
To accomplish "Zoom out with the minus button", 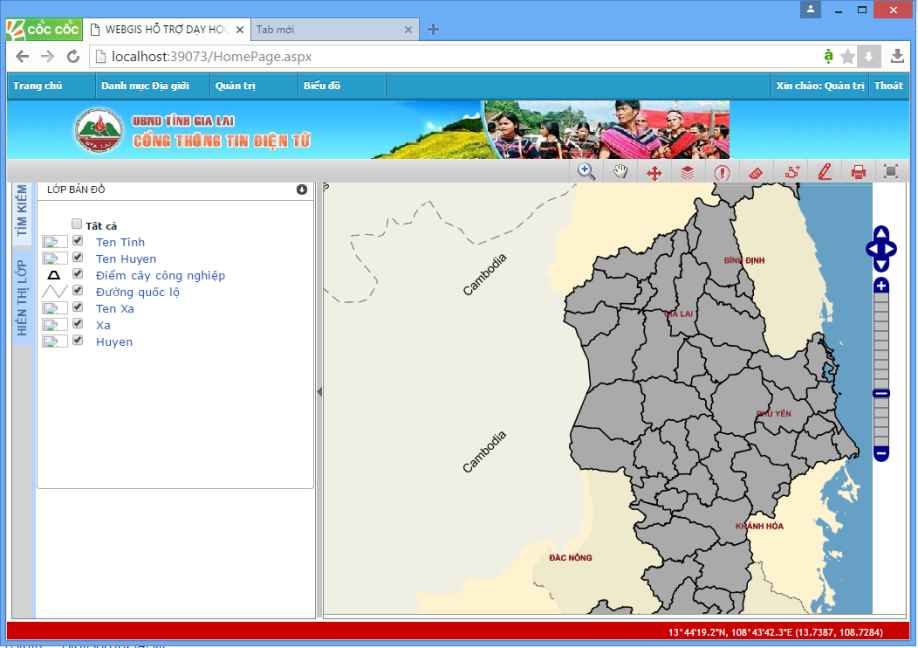I will point(881,453).
